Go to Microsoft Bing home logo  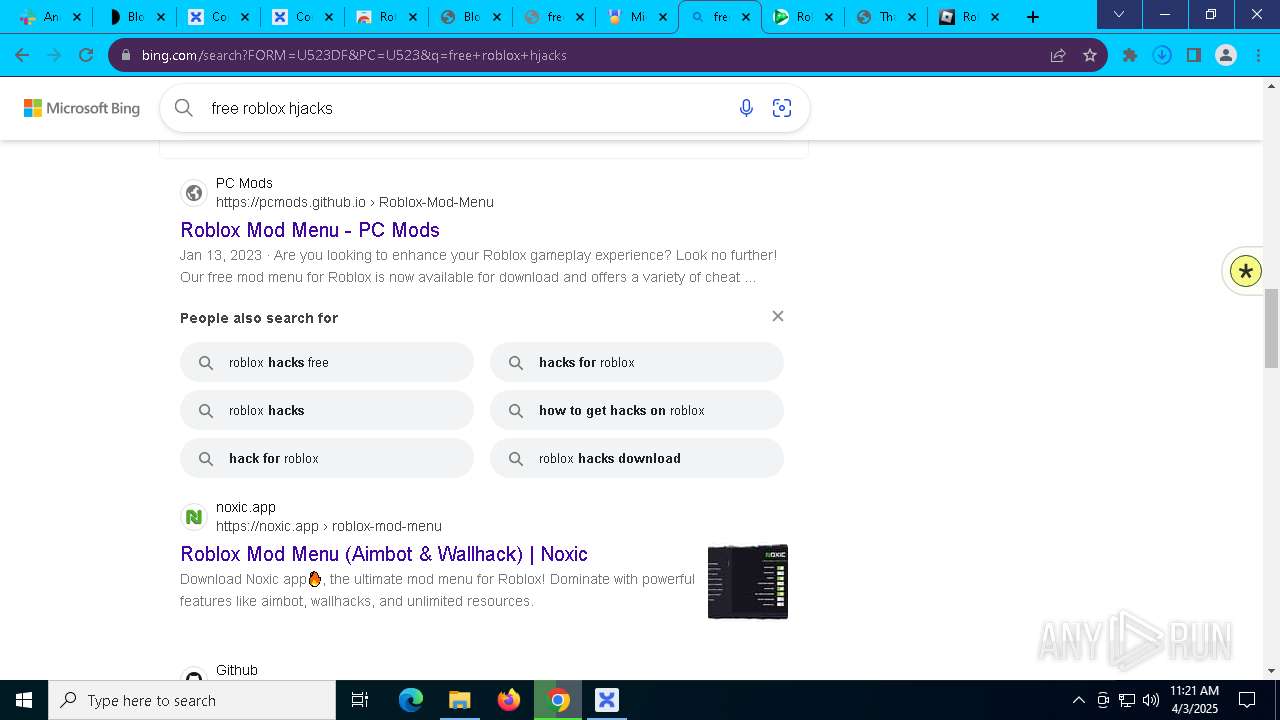[82, 108]
